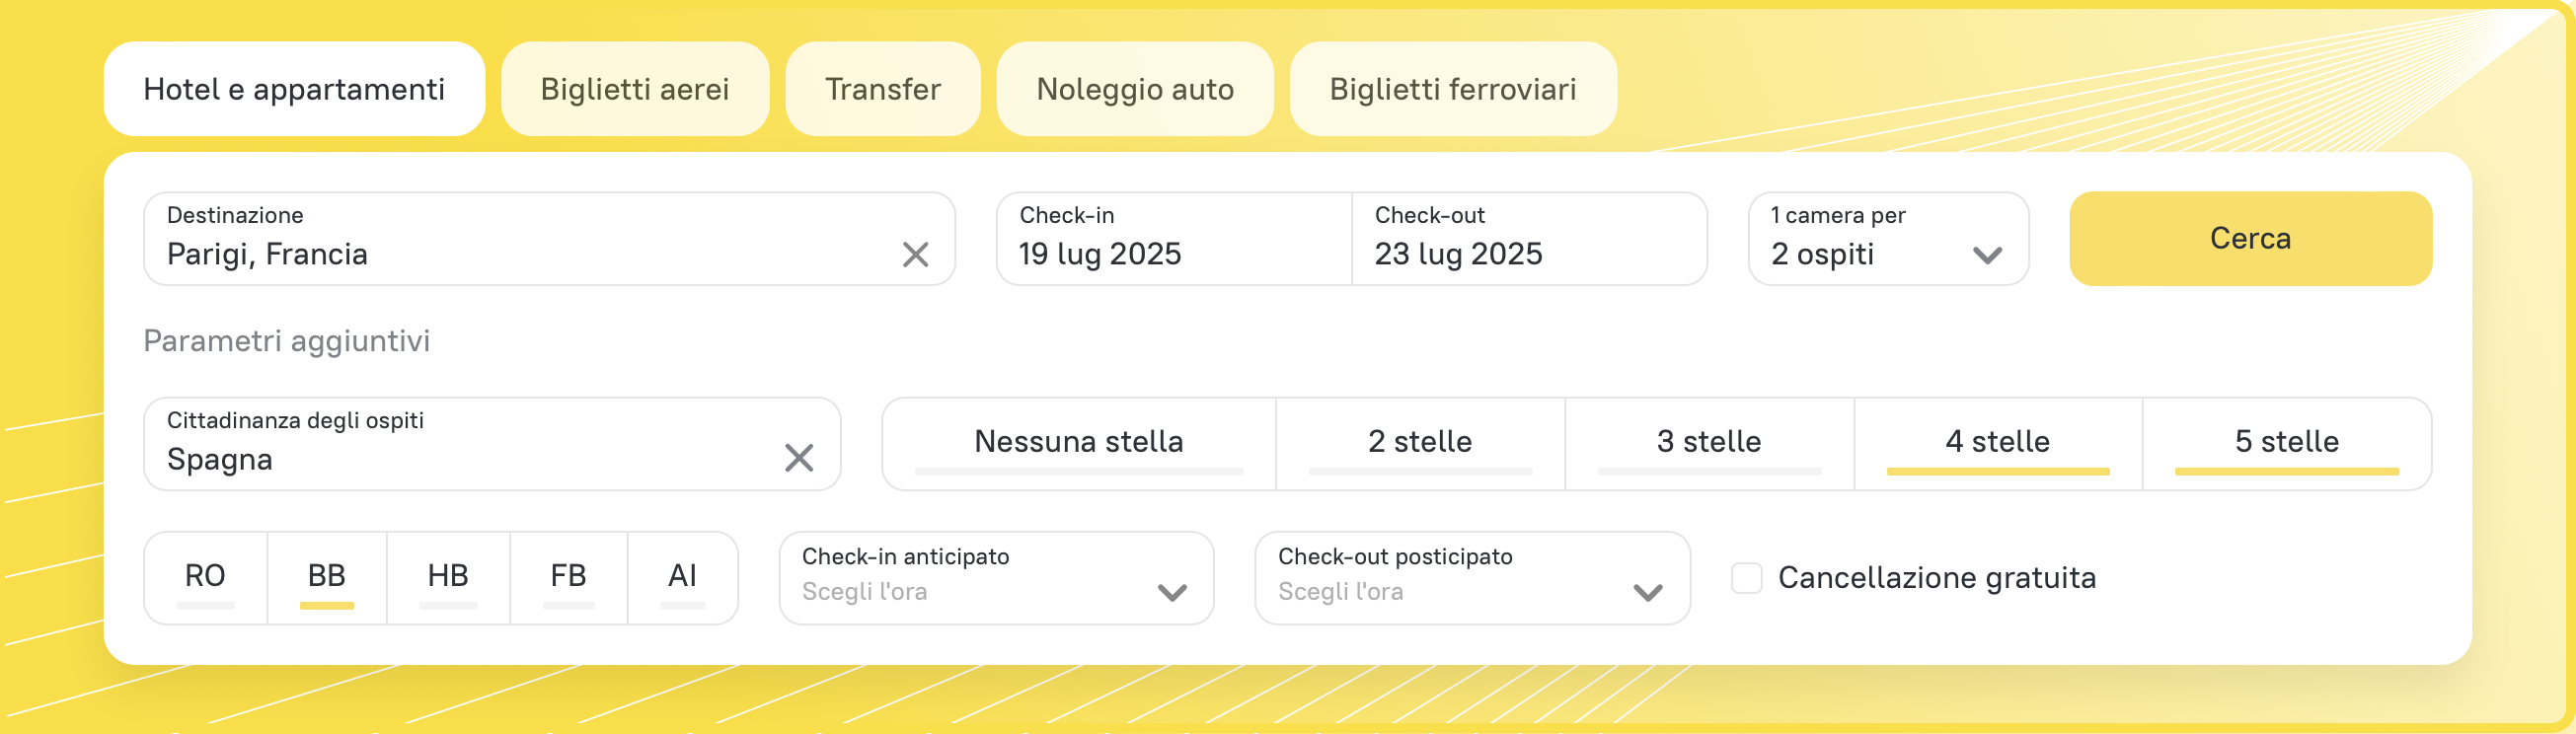The width and height of the screenshot is (2576, 734).
Task: Toggle the 5 stelle filter
Action: pos(2286,442)
